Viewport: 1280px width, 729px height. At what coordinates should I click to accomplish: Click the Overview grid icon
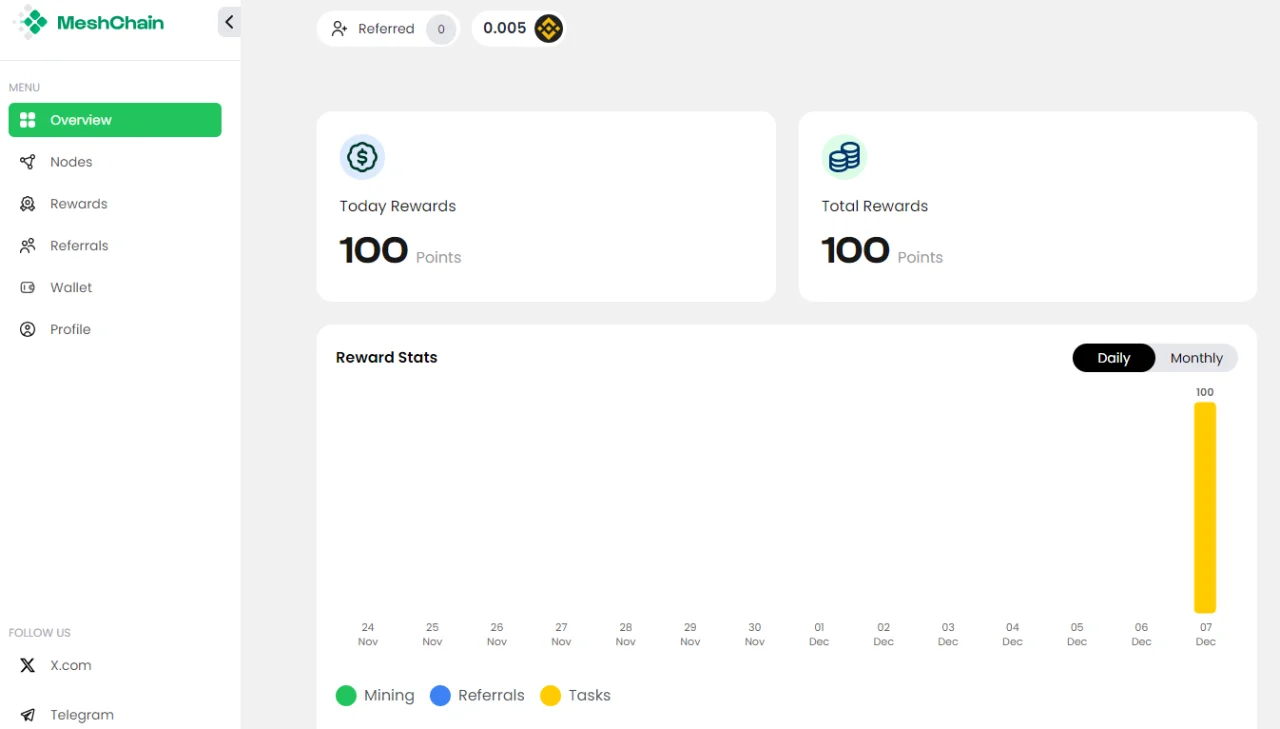pyautogui.click(x=28, y=120)
